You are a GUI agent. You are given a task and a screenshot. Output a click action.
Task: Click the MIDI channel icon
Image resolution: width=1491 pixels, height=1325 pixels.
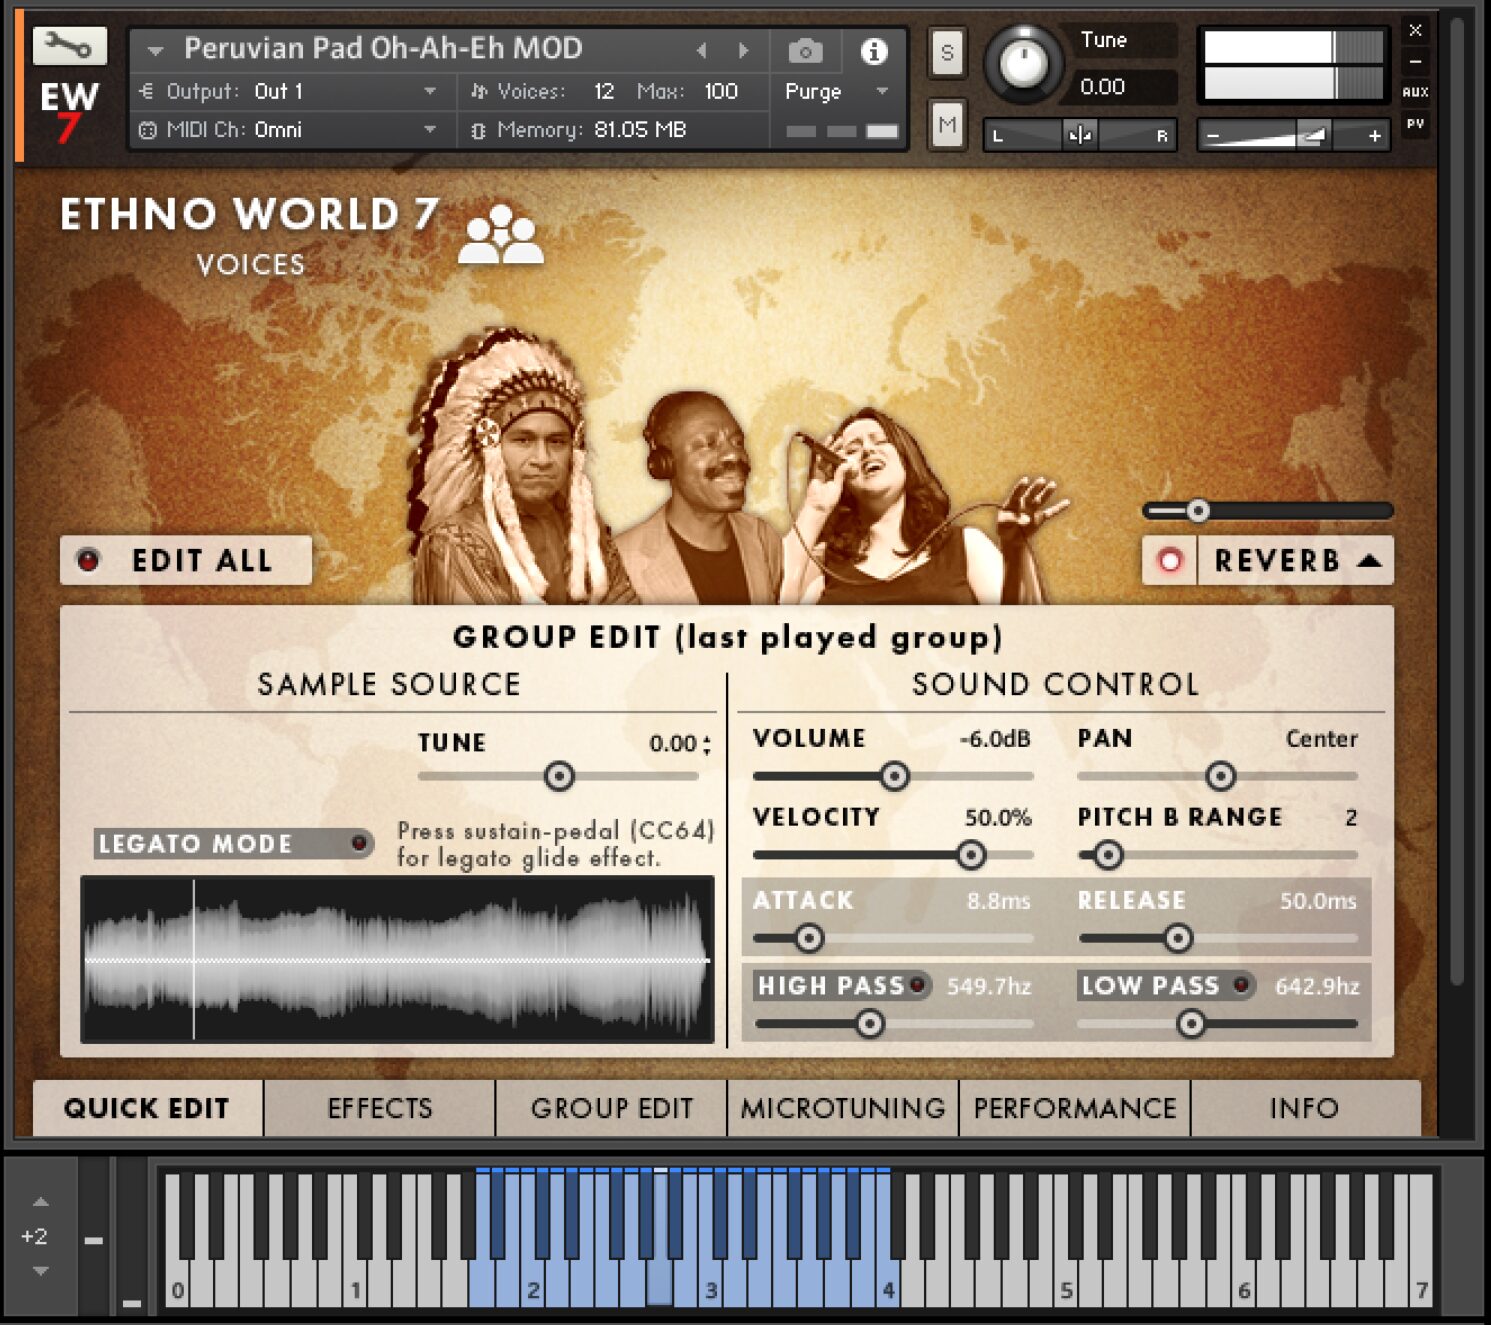click(148, 130)
